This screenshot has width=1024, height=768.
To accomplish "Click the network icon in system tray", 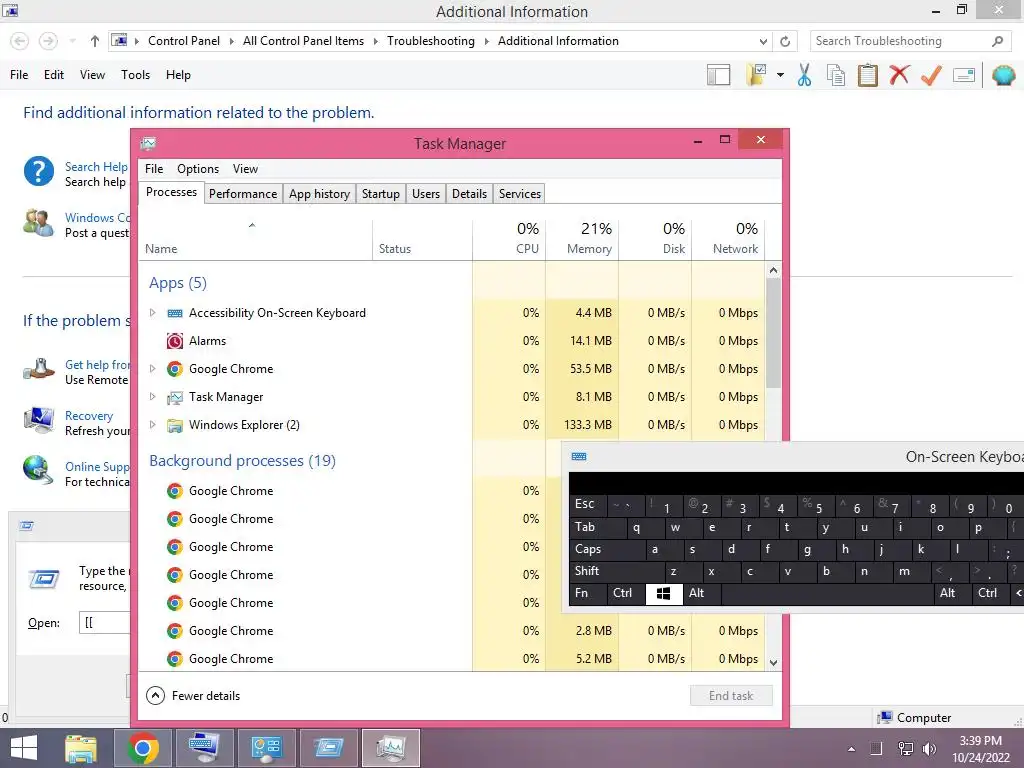I will click(905, 749).
